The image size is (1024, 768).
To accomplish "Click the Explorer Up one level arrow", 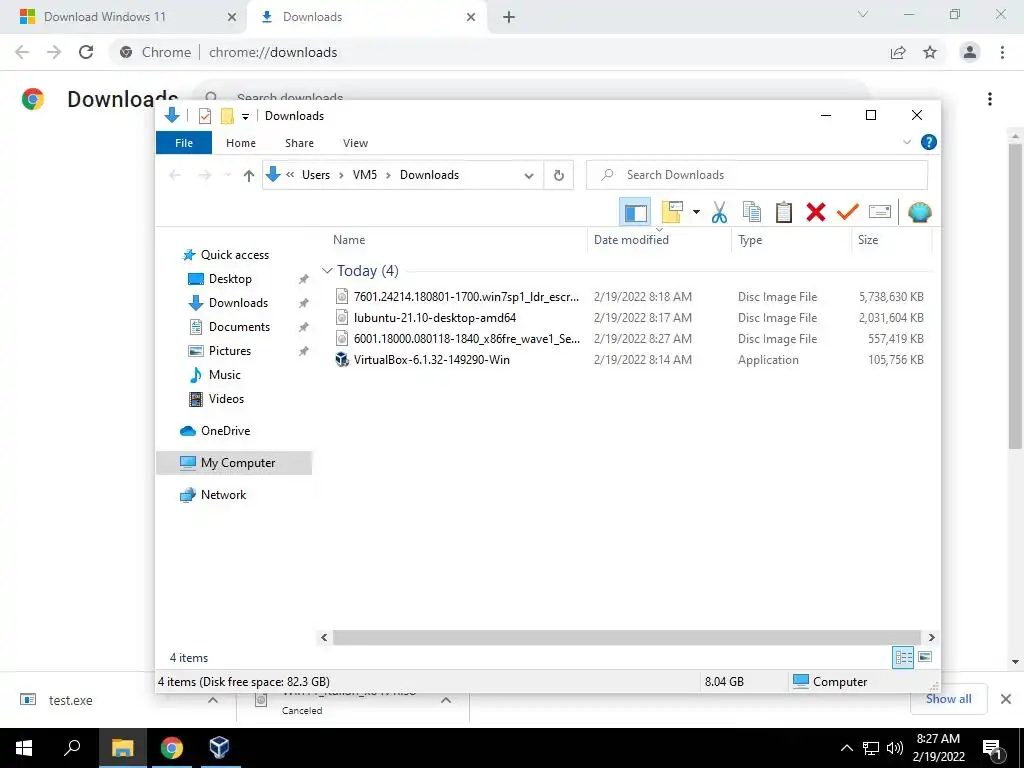I will click(248, 175).
